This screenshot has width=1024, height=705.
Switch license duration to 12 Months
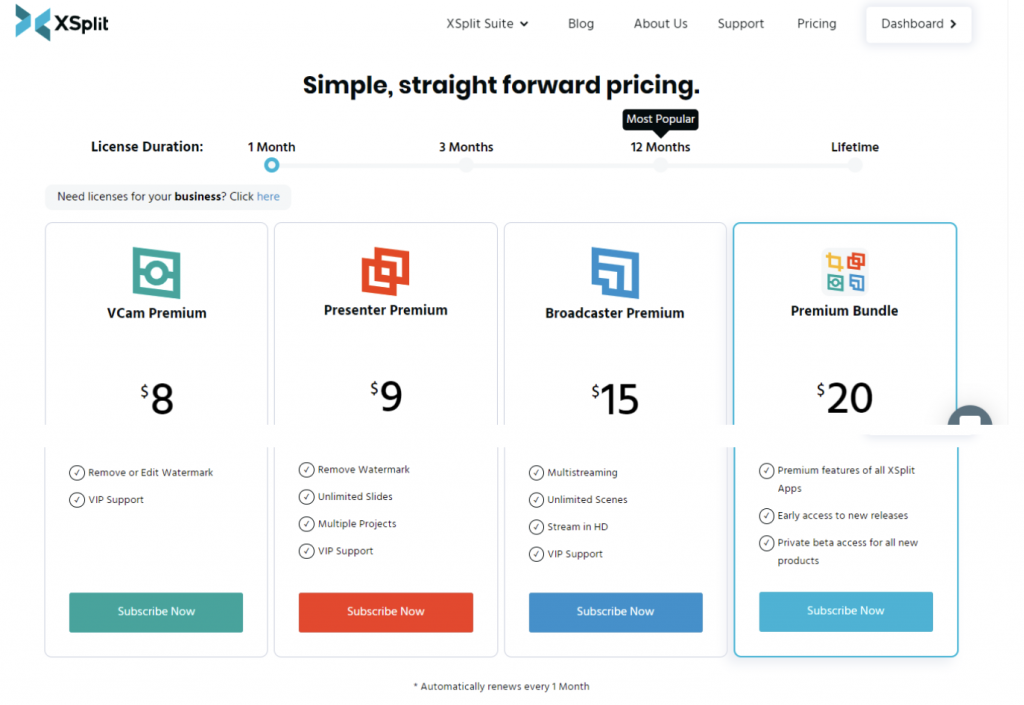point(660,165)
